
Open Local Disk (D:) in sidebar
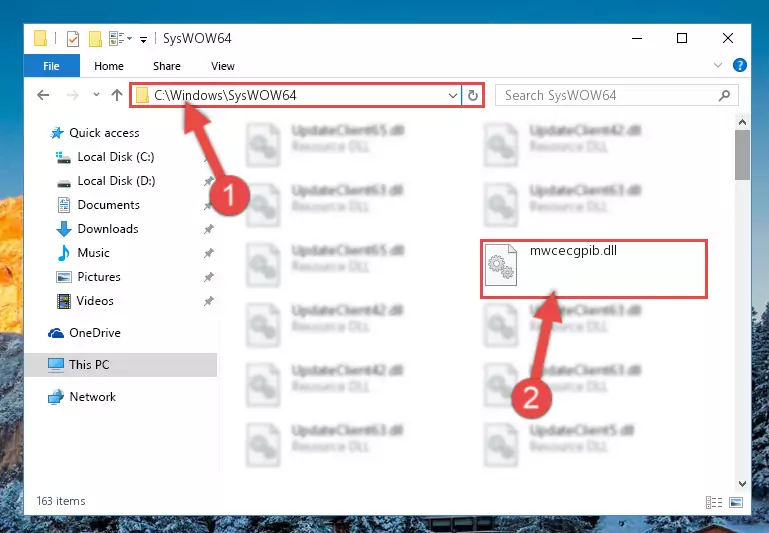[116, 181]
